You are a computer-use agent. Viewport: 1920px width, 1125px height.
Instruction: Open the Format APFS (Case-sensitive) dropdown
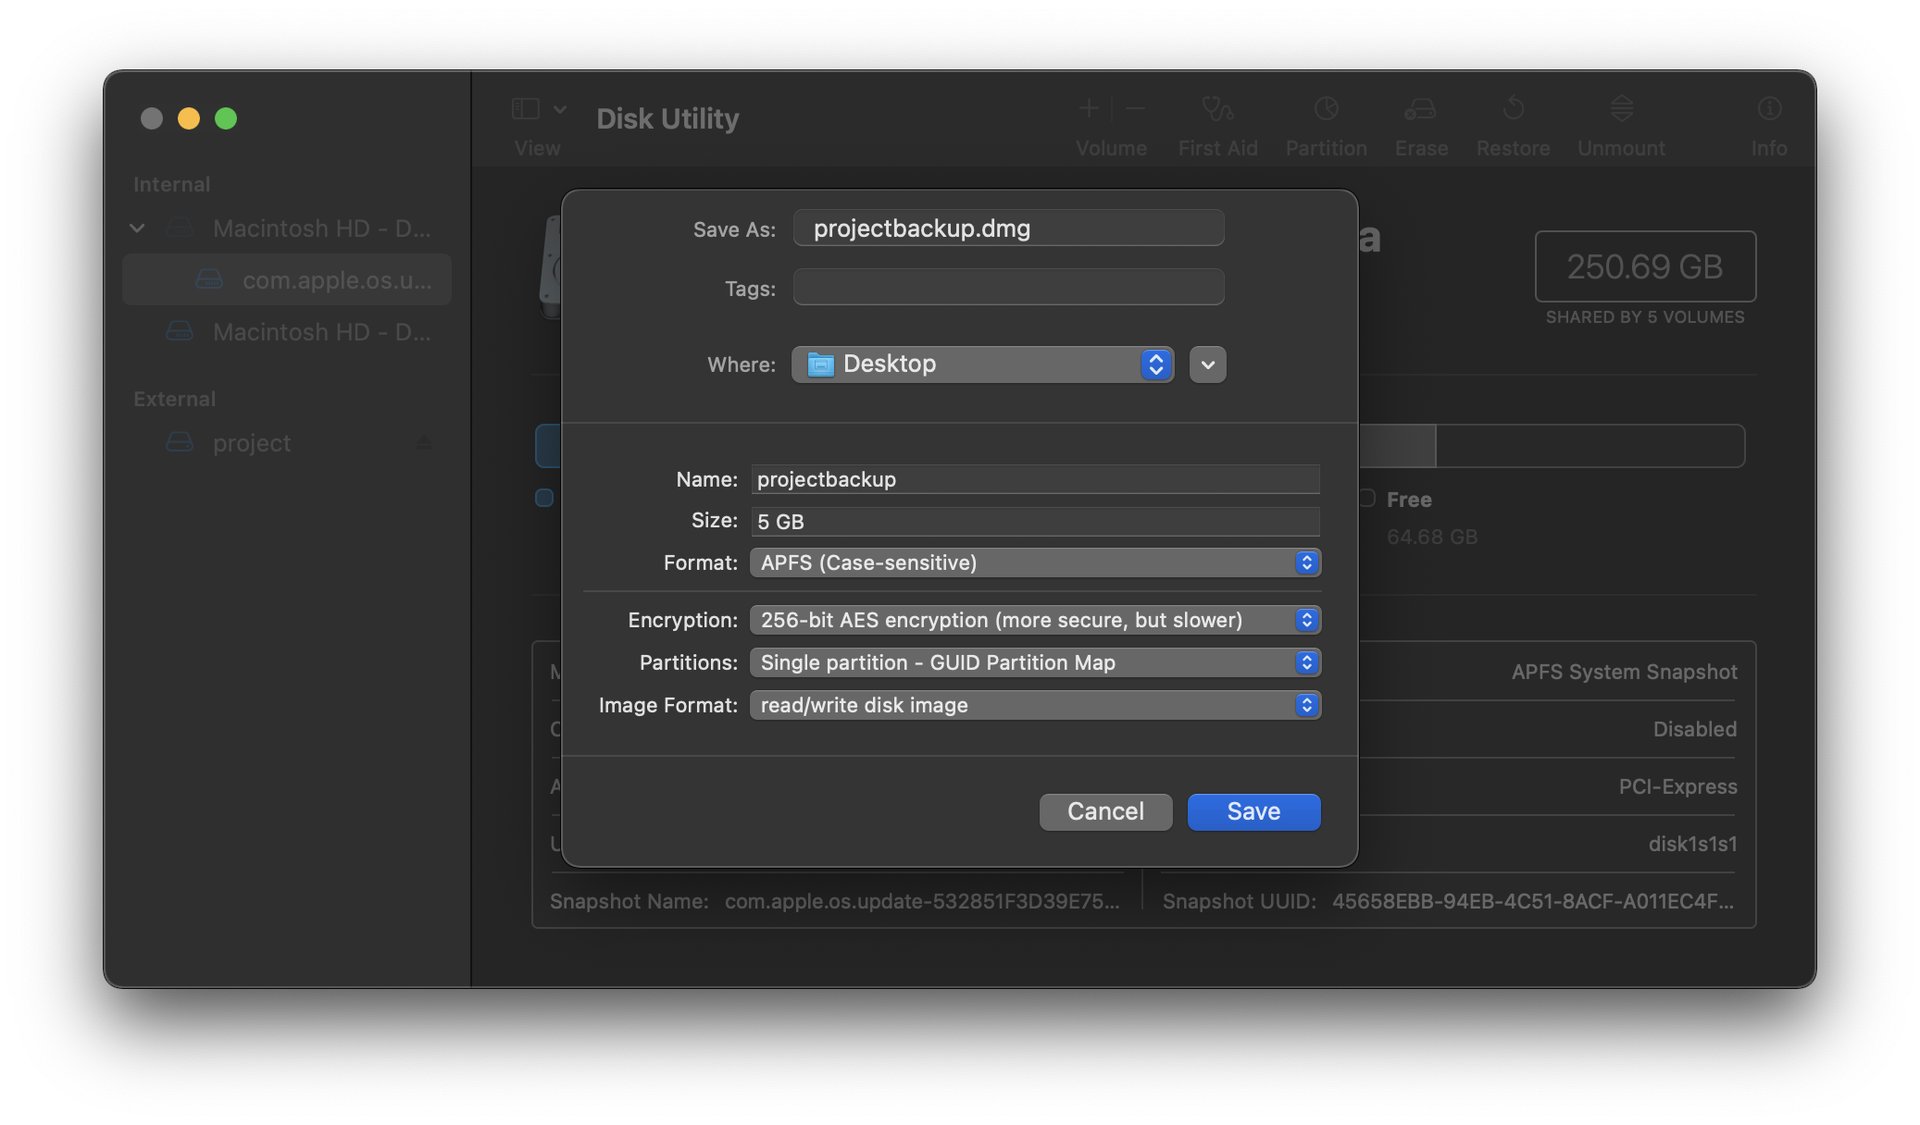click(1035, 562)
